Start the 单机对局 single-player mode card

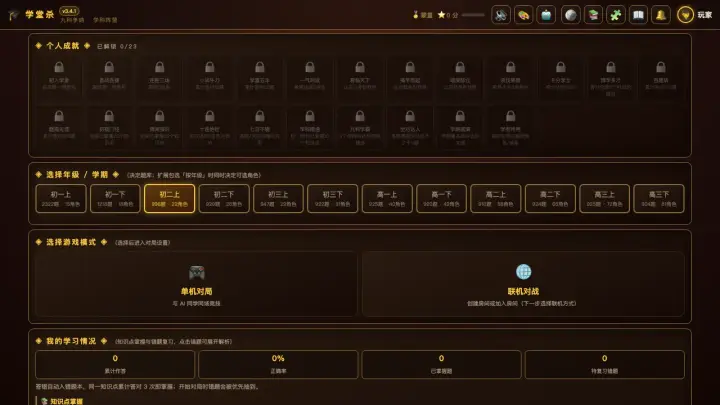[196, 284]
